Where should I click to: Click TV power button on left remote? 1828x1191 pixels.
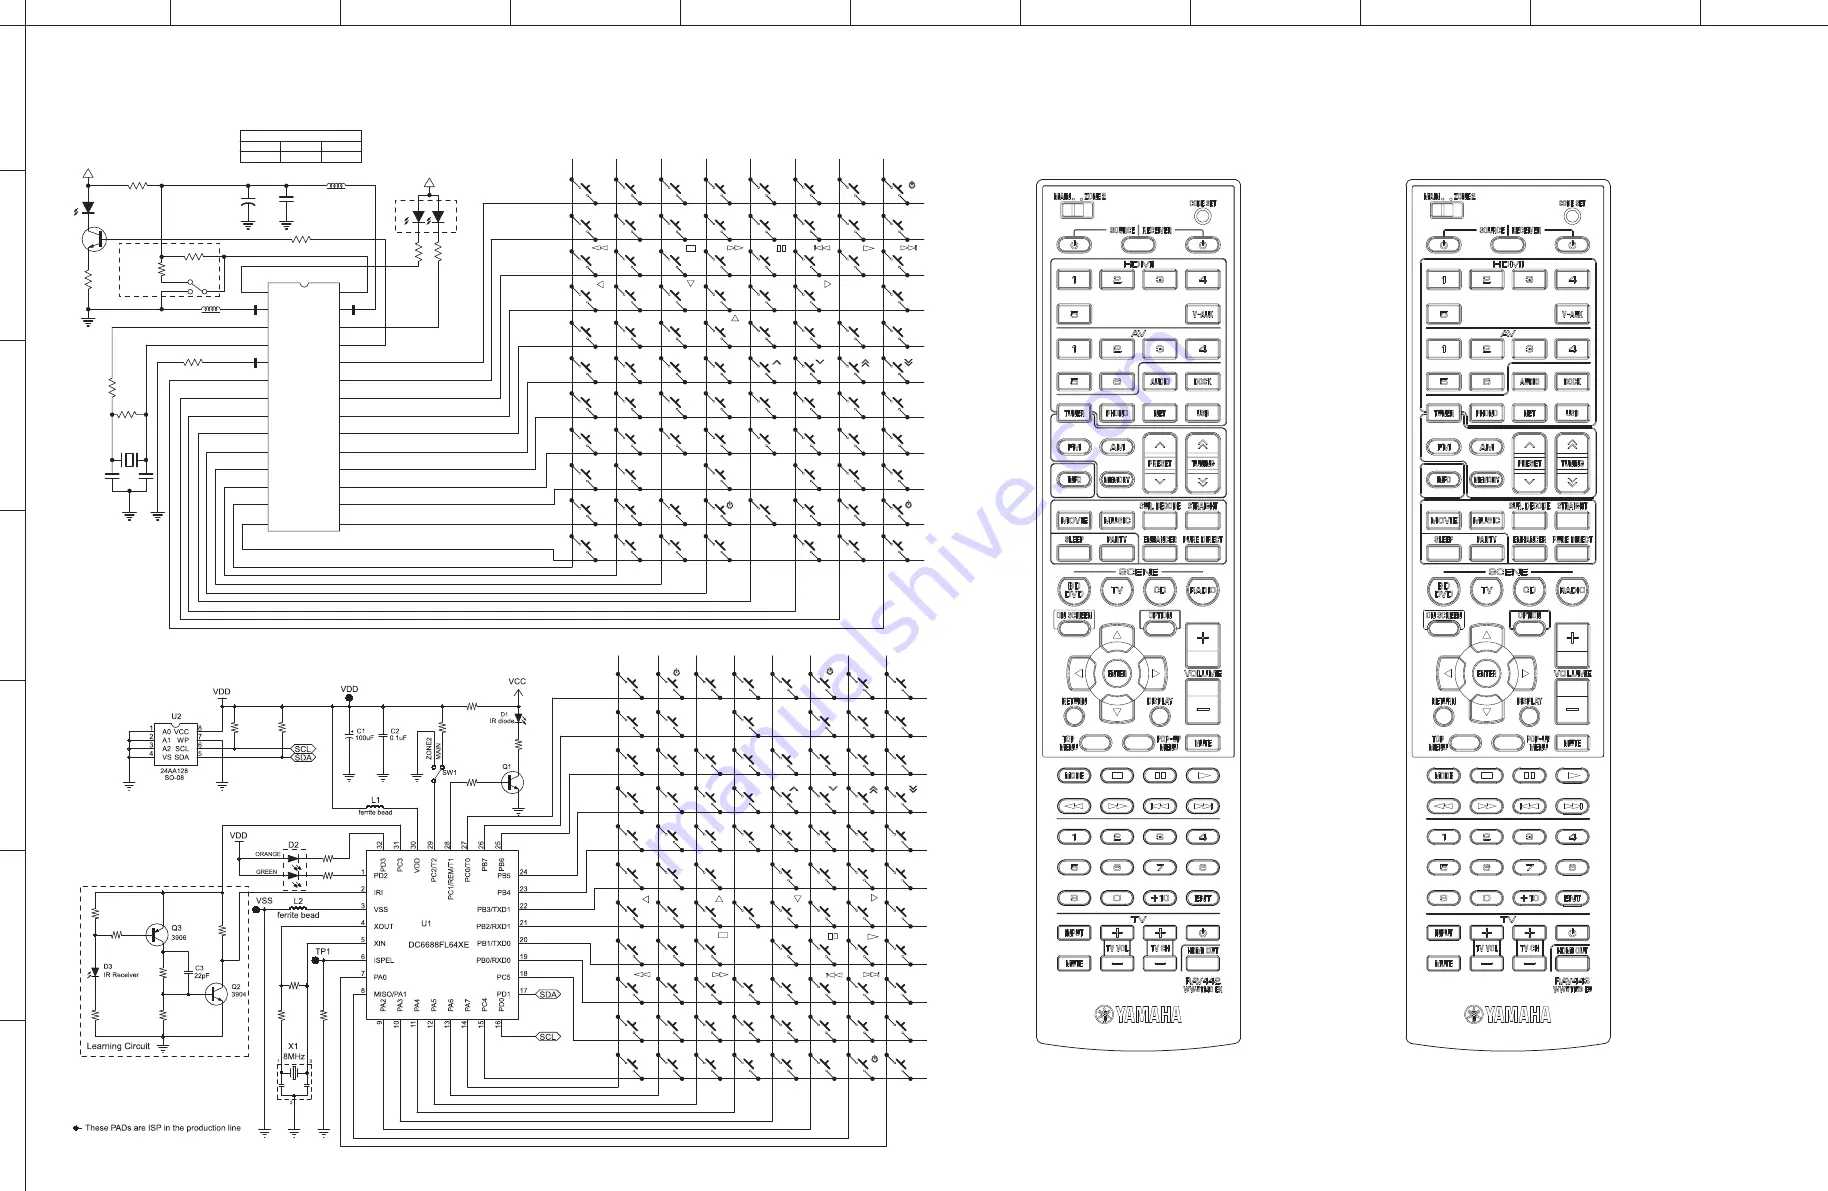tap(1203, 933)
